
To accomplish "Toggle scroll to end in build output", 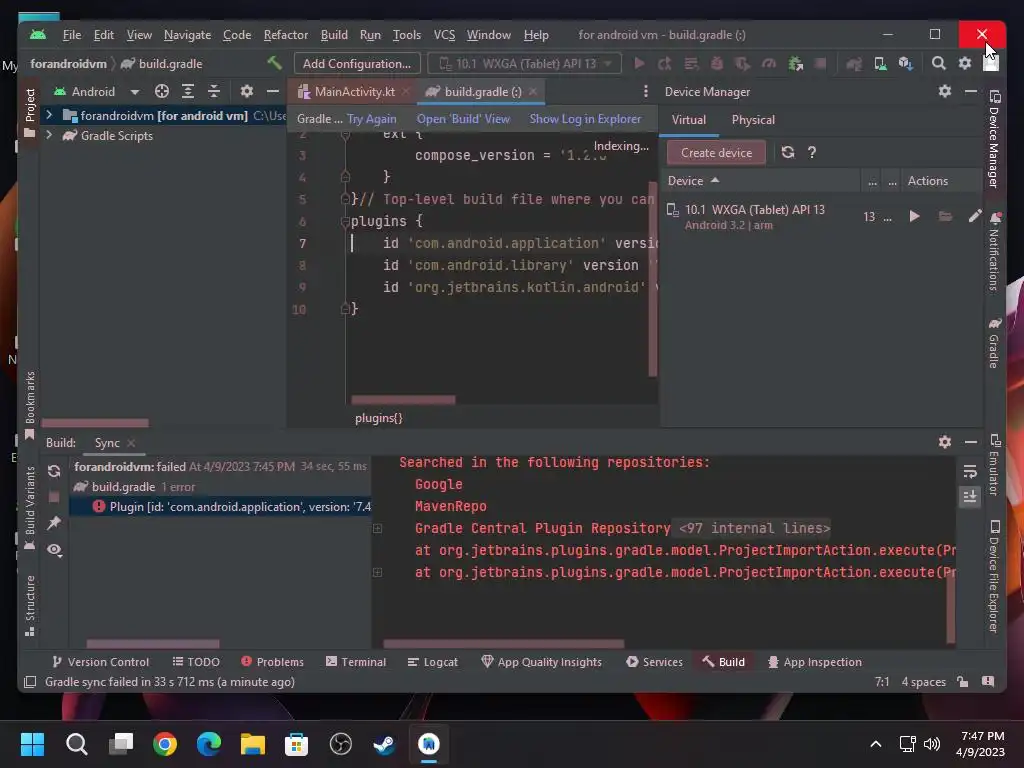I will (970, 497).
